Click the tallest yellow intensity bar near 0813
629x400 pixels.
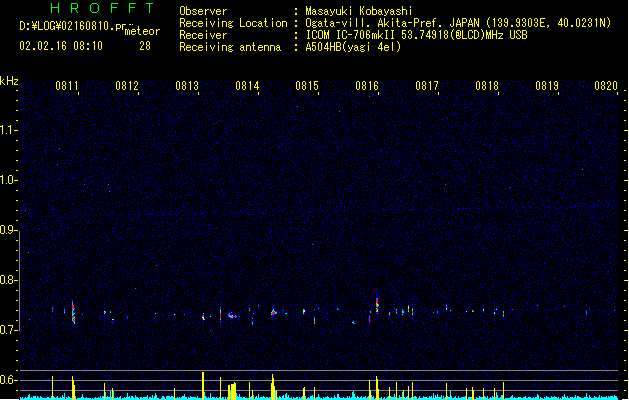click(x=203, y=385)
